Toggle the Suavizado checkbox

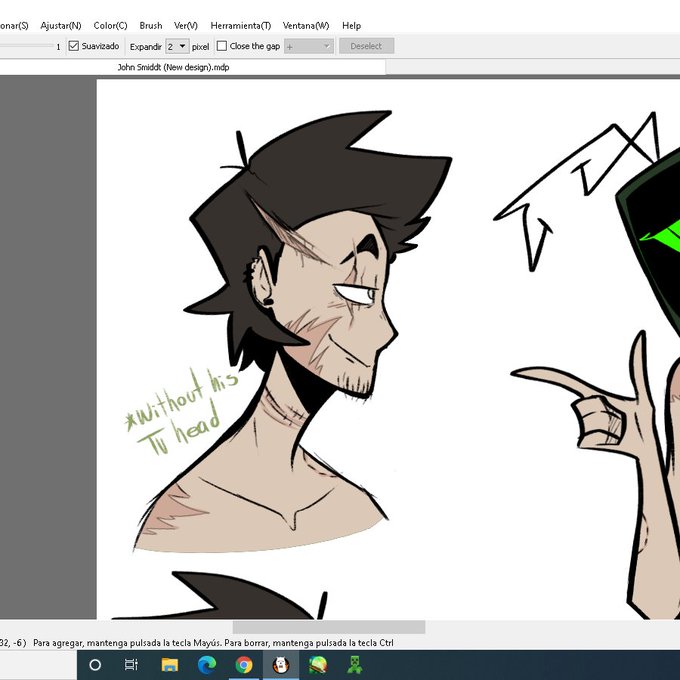(74, 46)
